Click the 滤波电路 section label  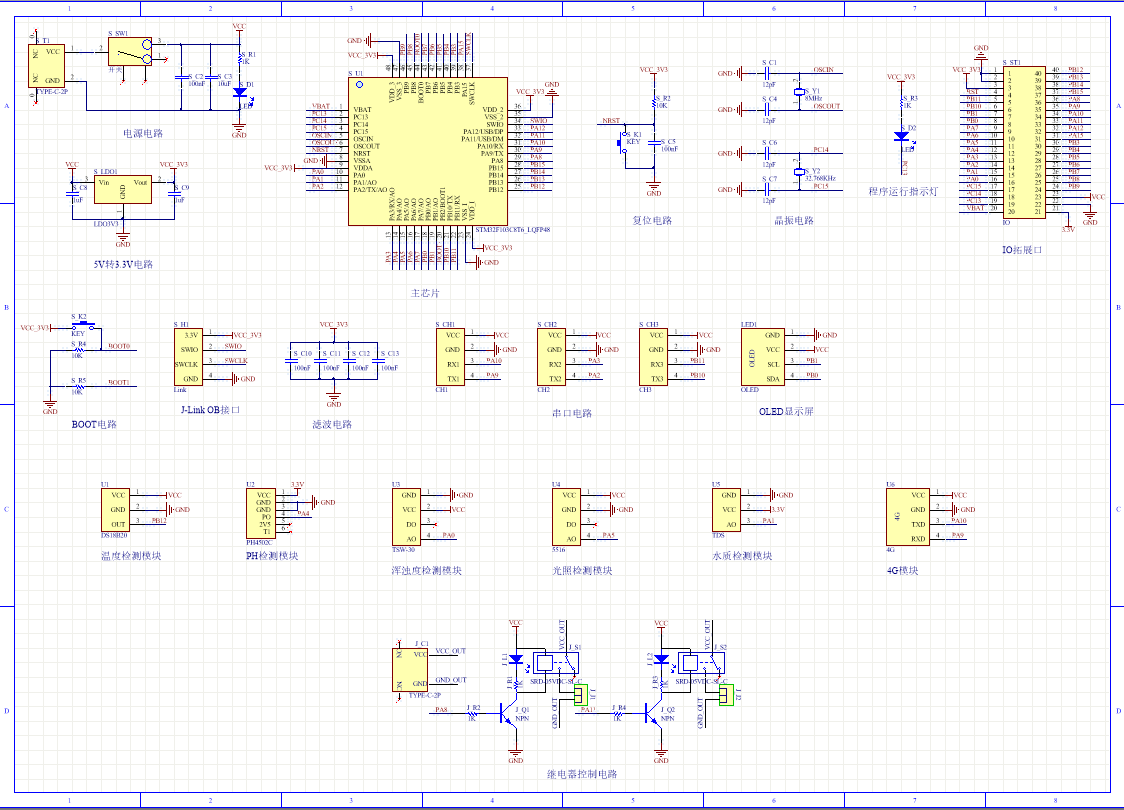pos(332,424)
